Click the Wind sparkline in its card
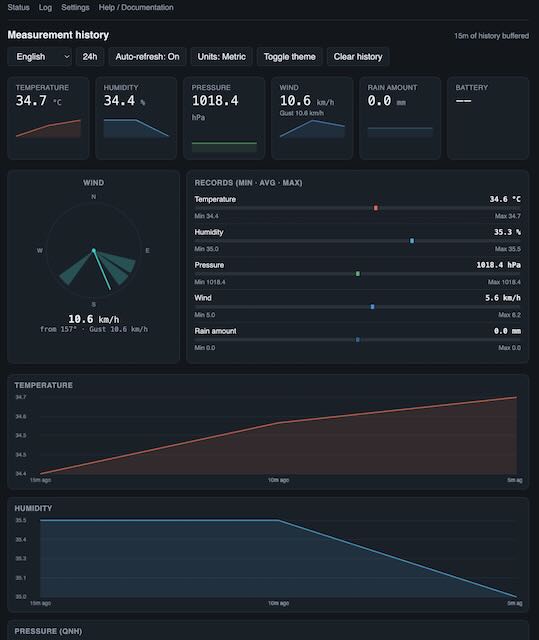This screenshot has height=640, width=539. coord(312,129)
